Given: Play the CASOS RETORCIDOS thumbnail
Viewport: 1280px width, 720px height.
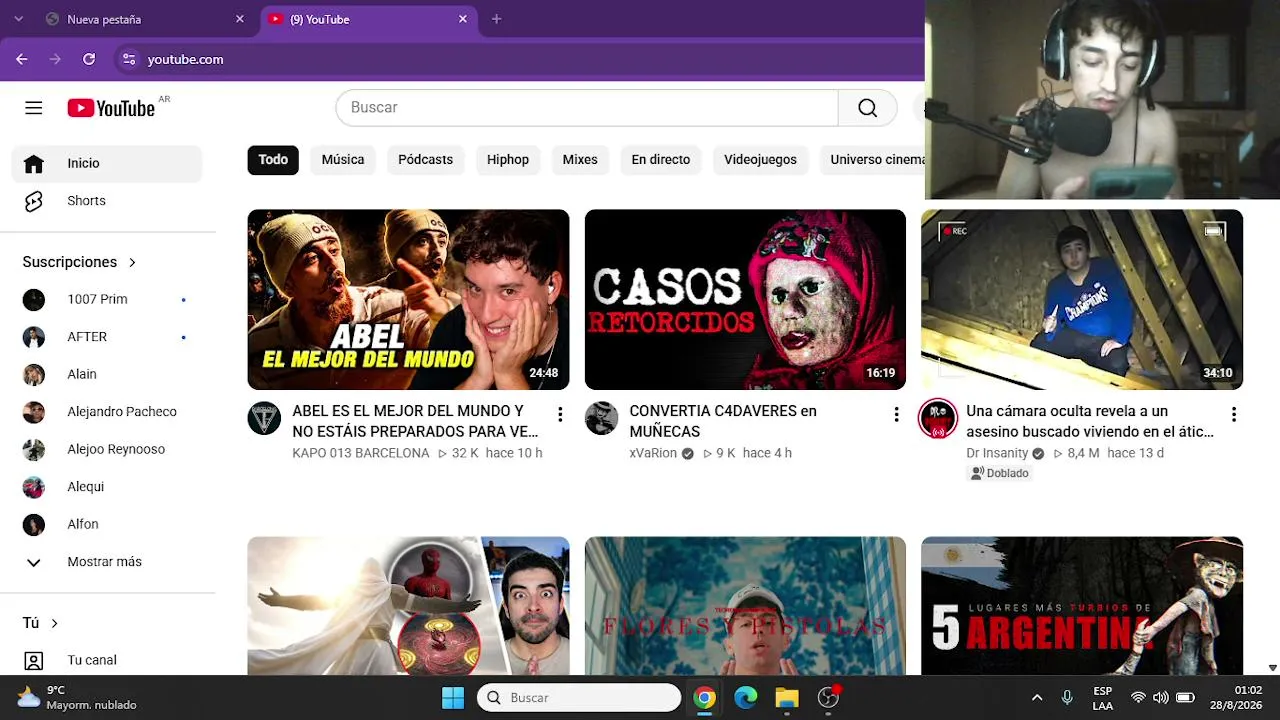Looking at the screenshot, I should 745,299.
